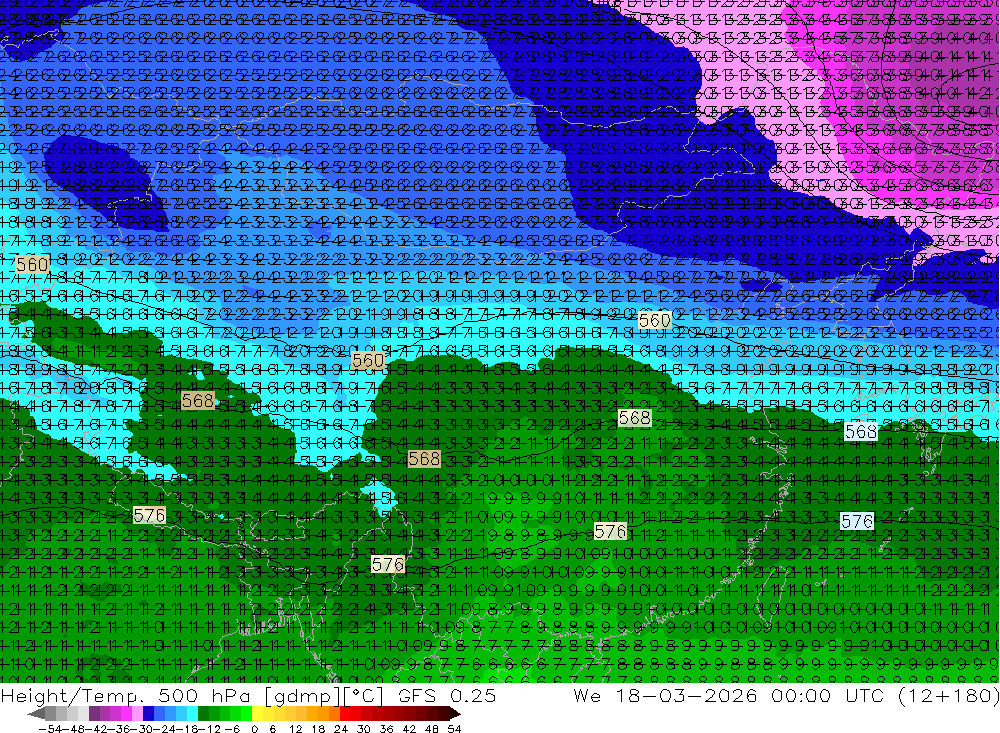Click the '18' scale label
The height and width of the screenshot is (733, 1000).
pos(318,729)
